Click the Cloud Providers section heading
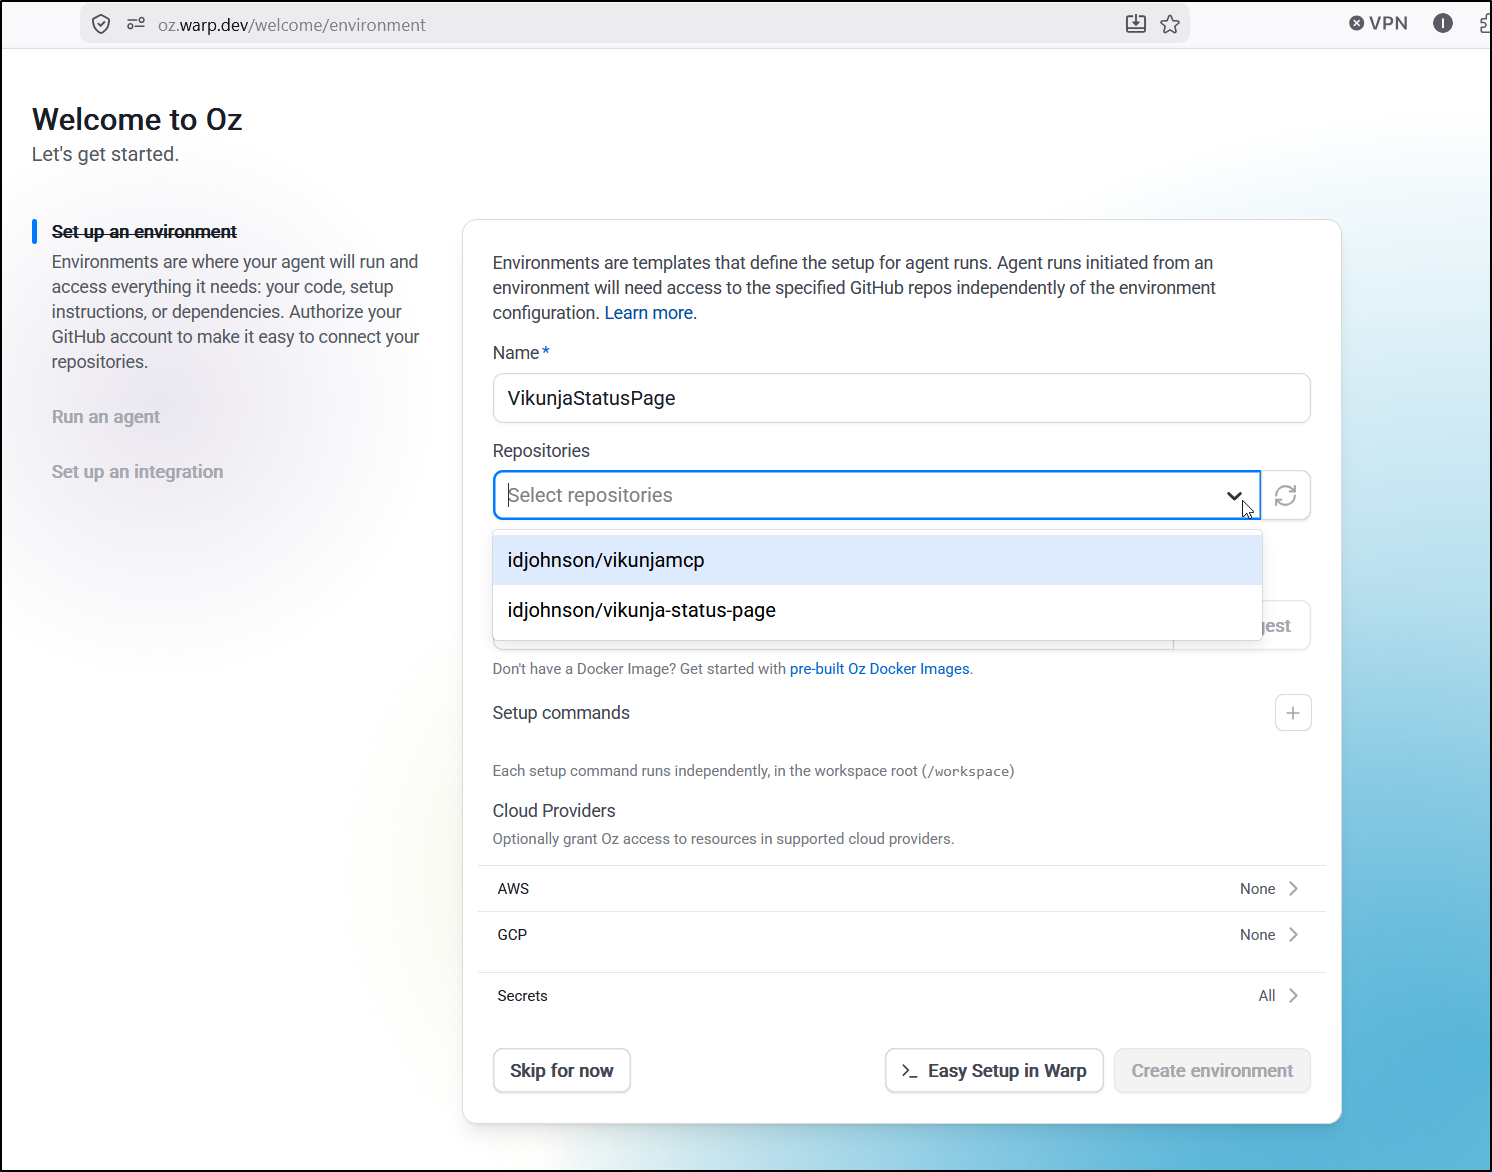 (554, 811)
